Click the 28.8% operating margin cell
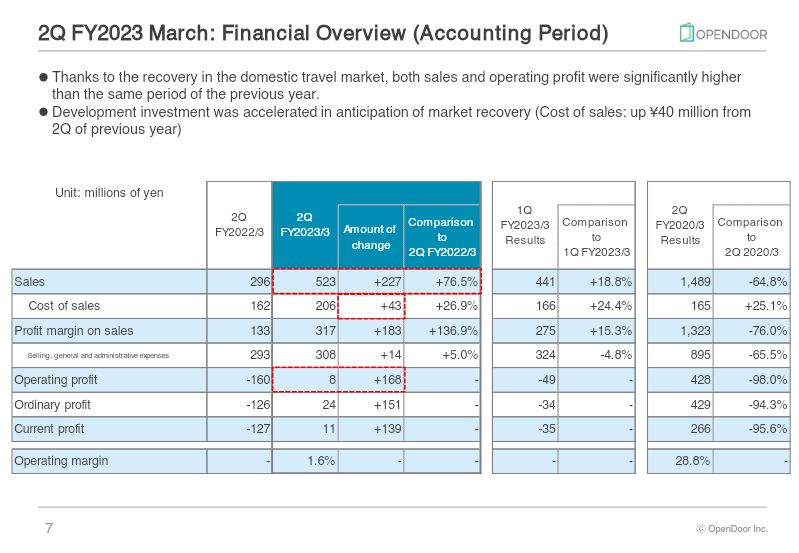Screen dimensions: 799x553 pyautogui.click(x=680, y=461)
